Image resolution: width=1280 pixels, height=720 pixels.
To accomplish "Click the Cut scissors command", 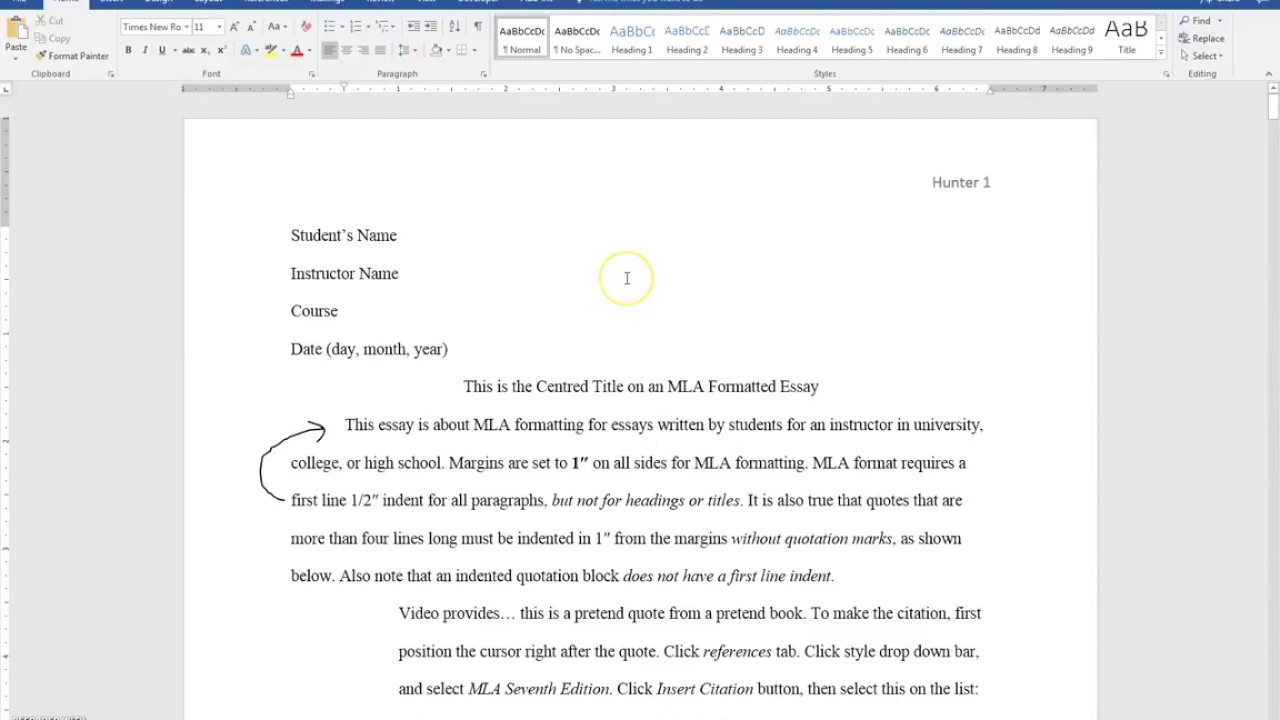I will [x=49, y=20].
